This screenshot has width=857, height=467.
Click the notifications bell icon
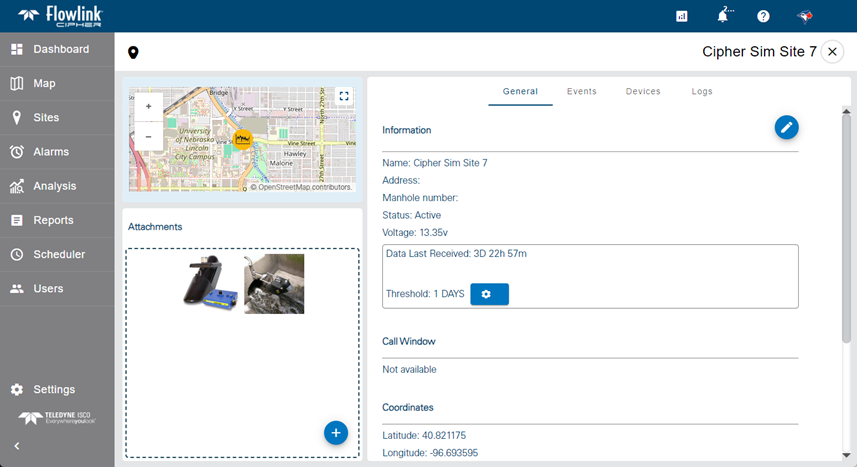pyautogui.click(x=722, y=16)
